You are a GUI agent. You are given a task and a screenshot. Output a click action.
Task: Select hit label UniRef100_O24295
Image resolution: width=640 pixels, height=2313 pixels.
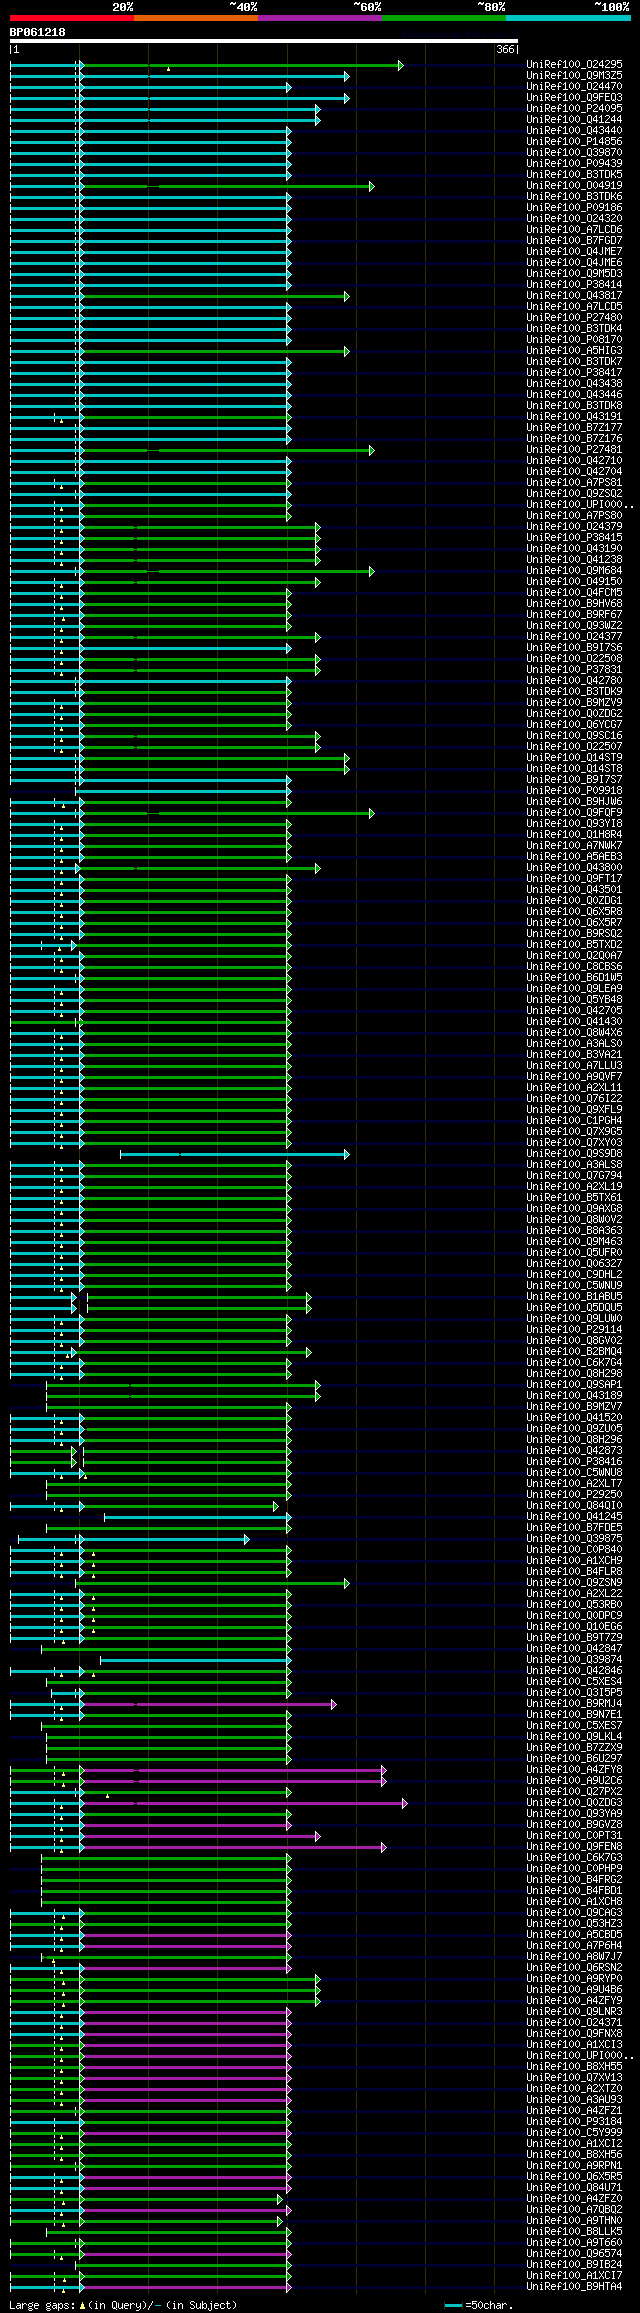point(574,65)
